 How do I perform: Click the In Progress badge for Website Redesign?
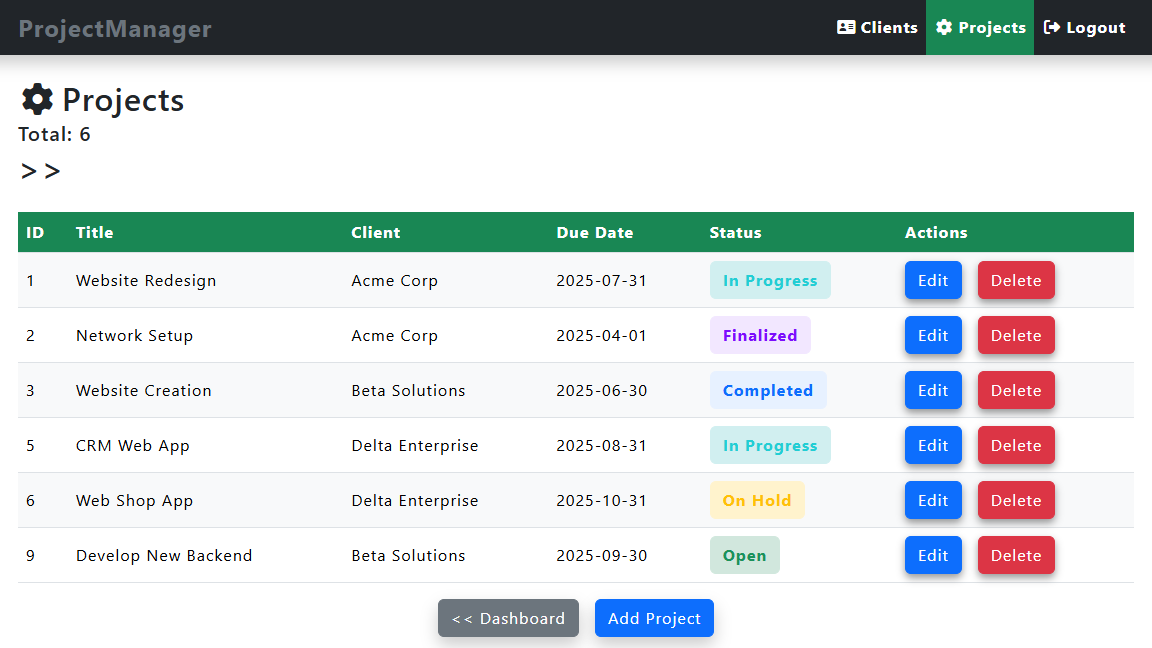770,280
